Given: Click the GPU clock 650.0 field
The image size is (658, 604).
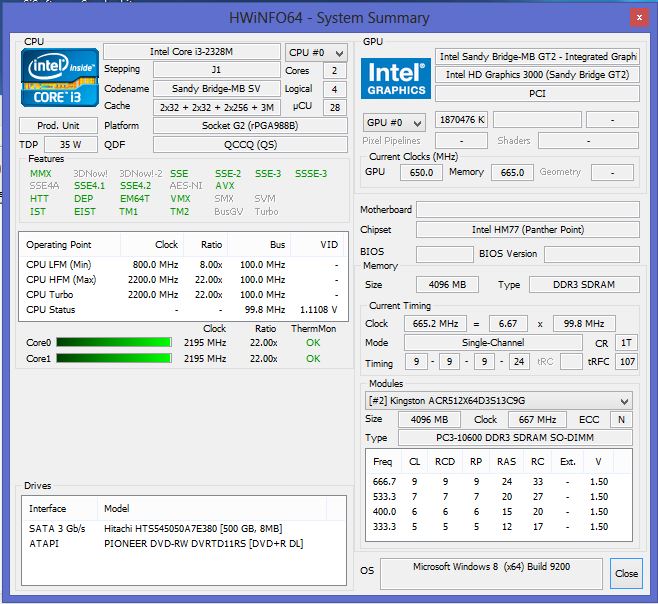Looking at the screenshot, I should pos(421,173).
